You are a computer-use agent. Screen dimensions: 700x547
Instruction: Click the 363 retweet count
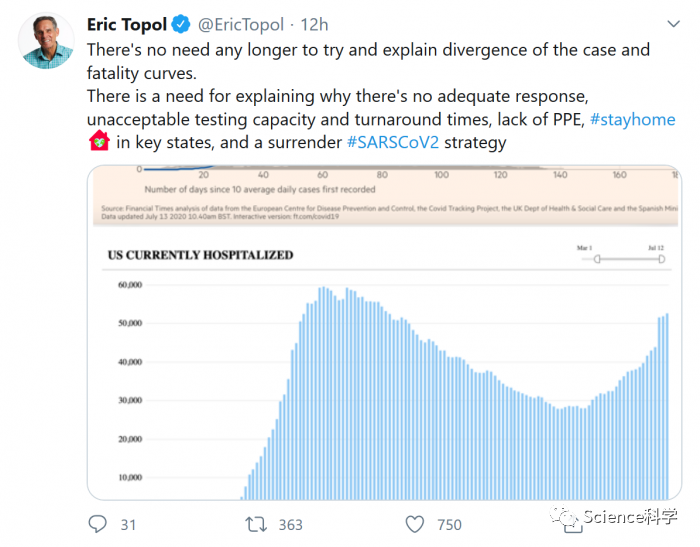click(x=291, y=525)
